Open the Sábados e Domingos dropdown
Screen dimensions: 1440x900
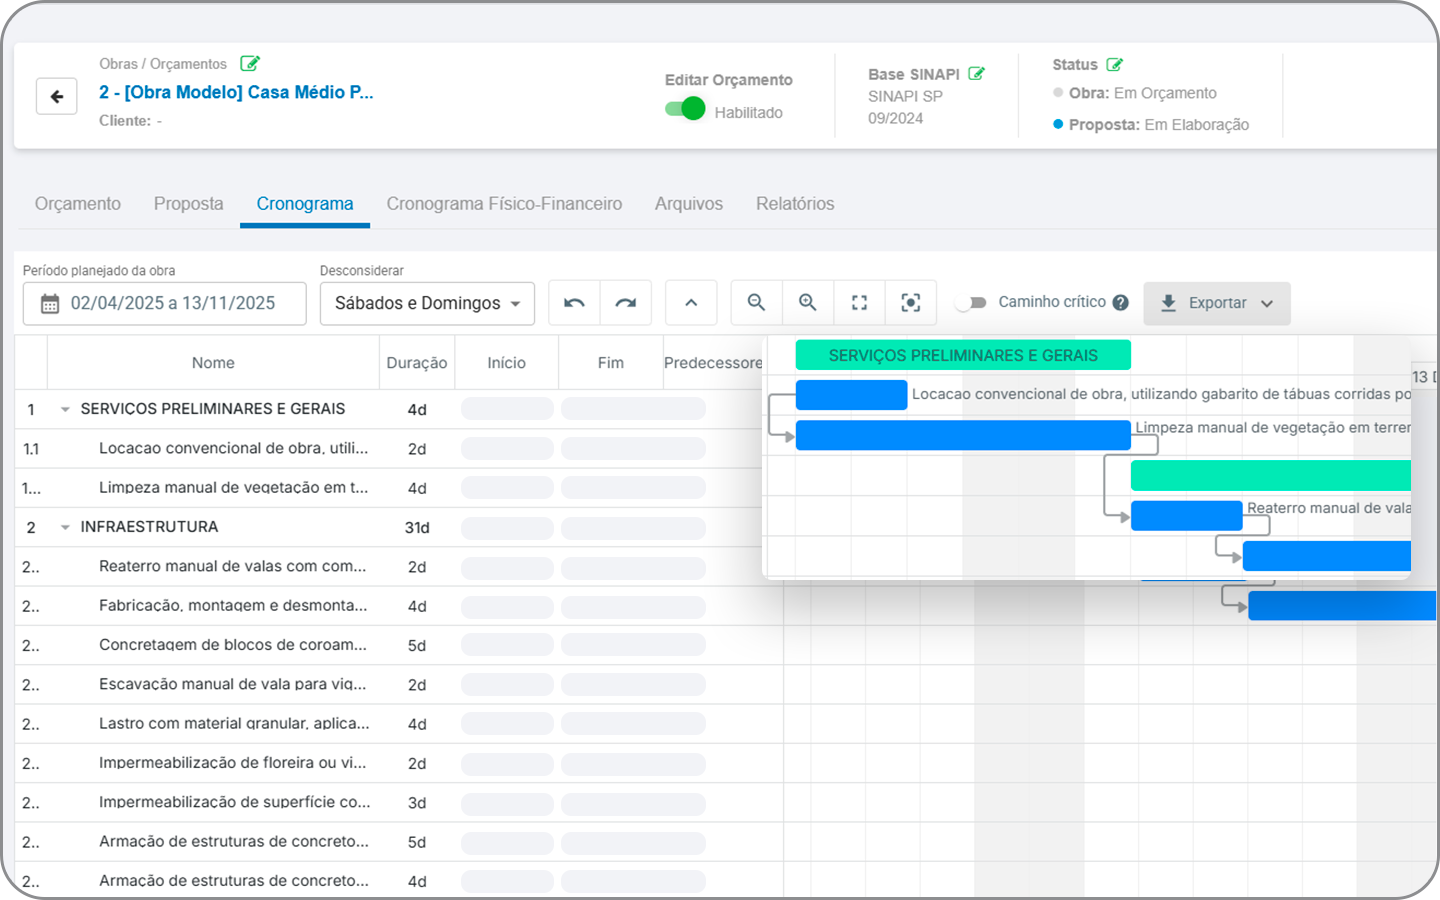[427, 304]
